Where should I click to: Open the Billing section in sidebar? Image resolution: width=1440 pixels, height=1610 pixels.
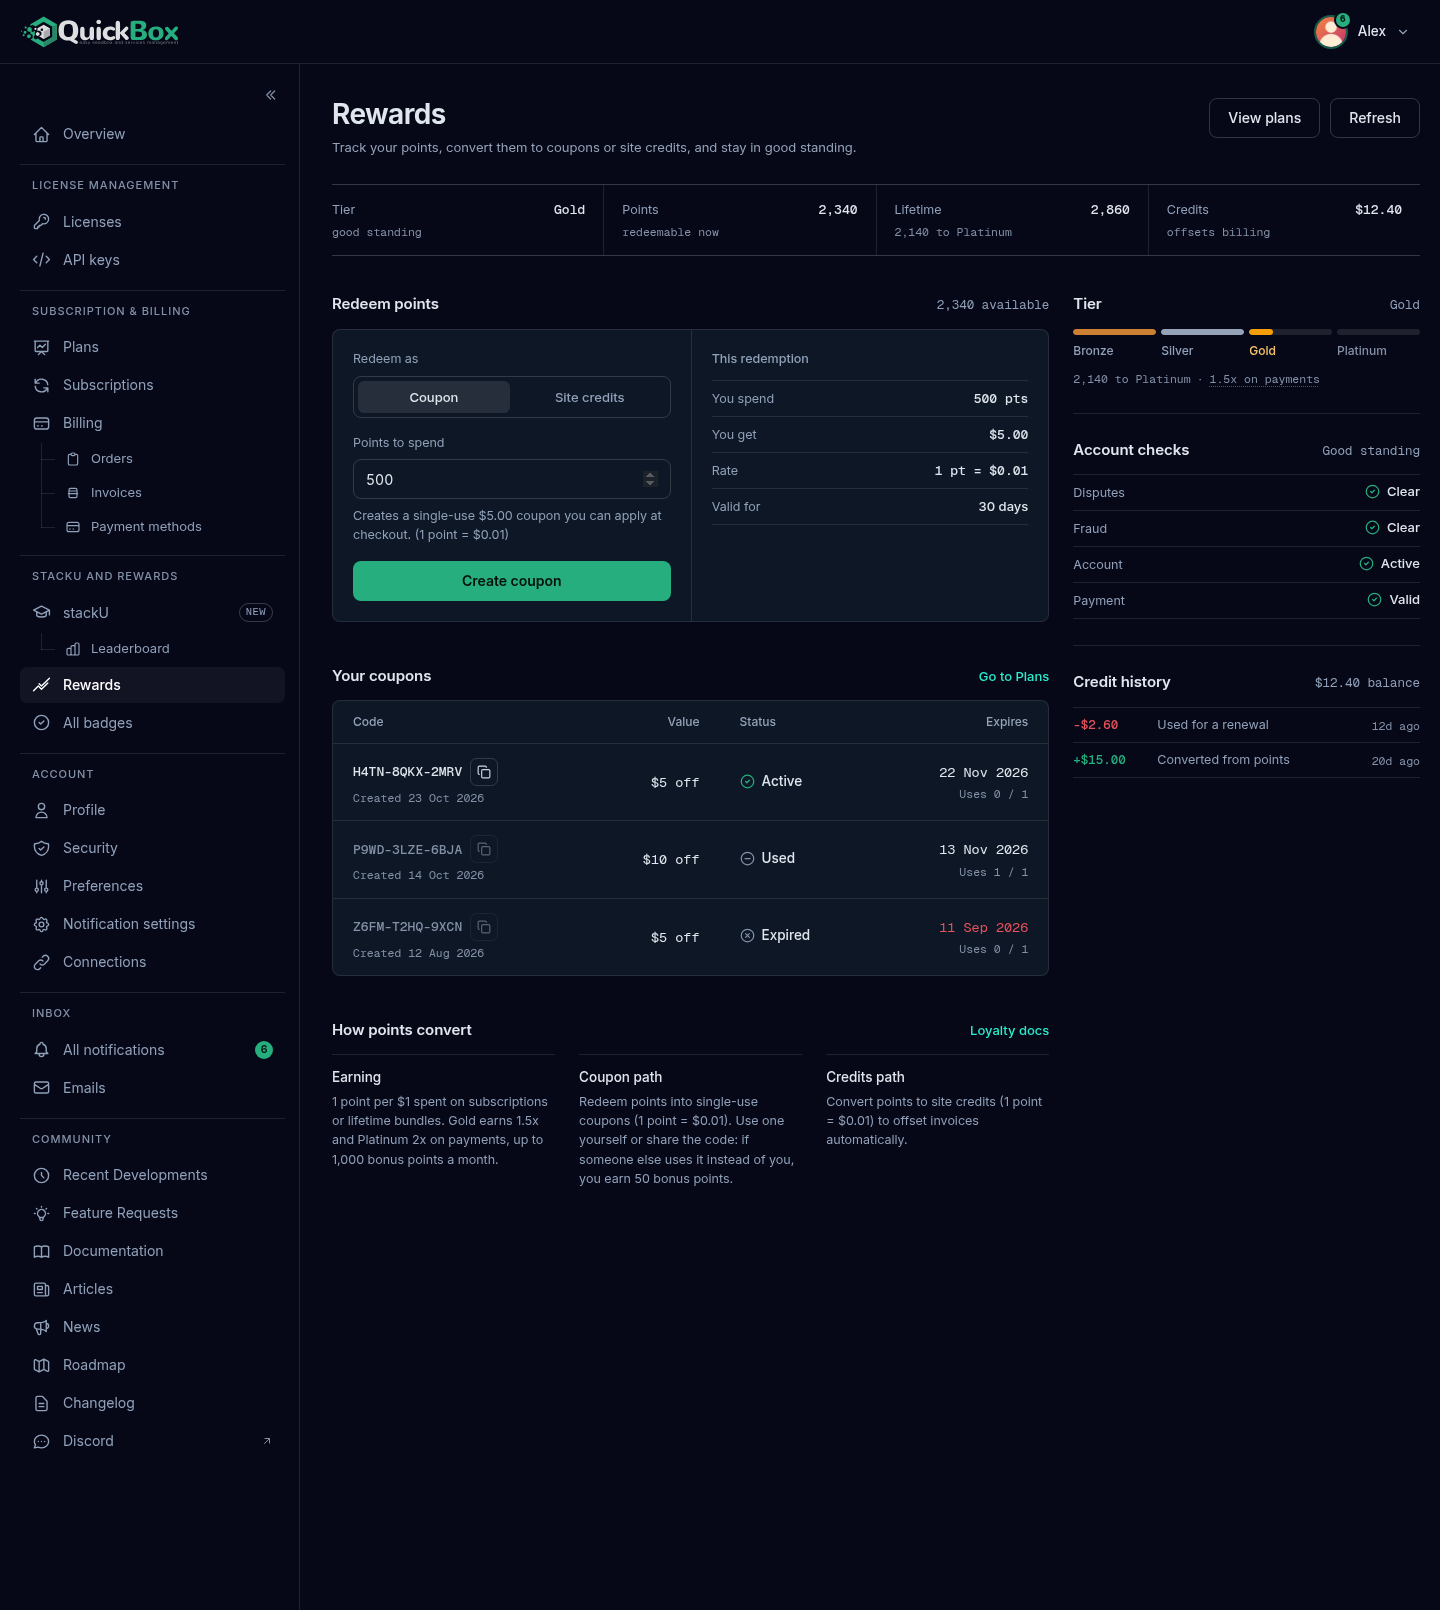[152, 423]
